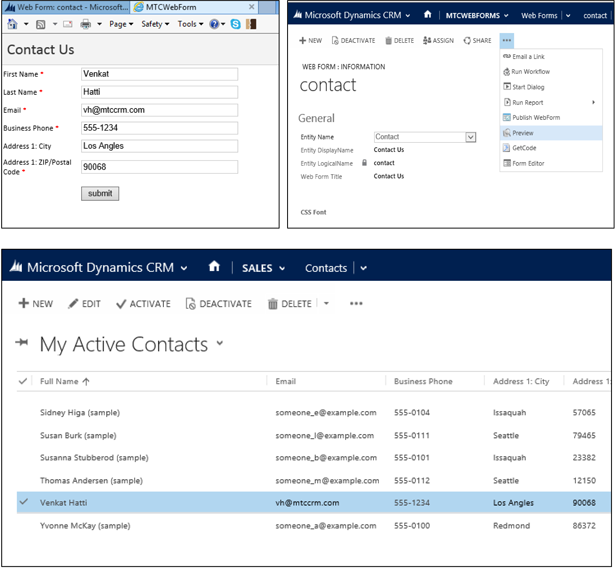
Task: Click the Help question mark icon
Action: [x=216, y=24]
